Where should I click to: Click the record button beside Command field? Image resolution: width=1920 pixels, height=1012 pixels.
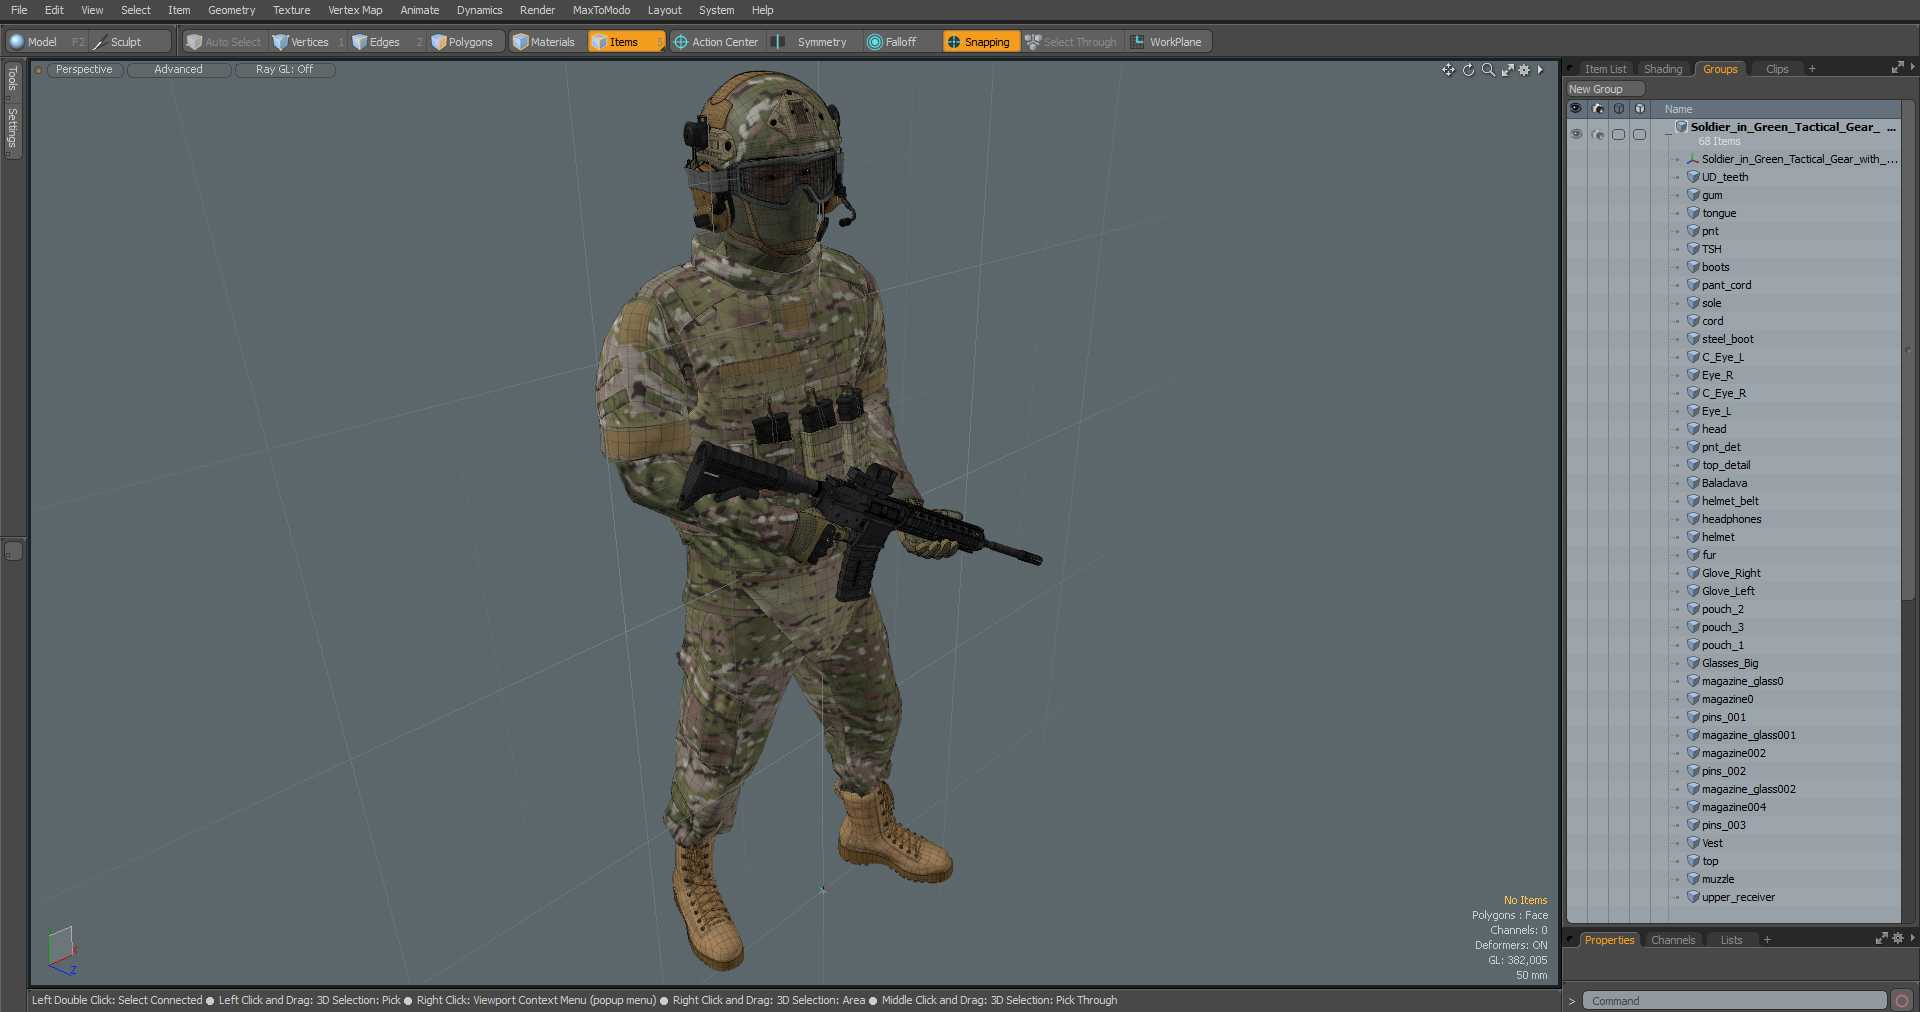[x=1902, y=1001]
